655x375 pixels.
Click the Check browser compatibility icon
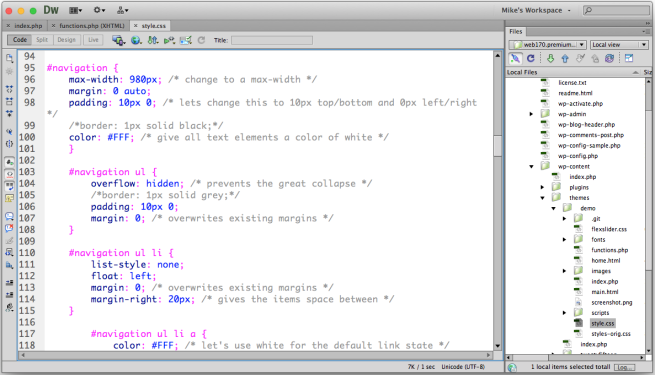(186, 40)
